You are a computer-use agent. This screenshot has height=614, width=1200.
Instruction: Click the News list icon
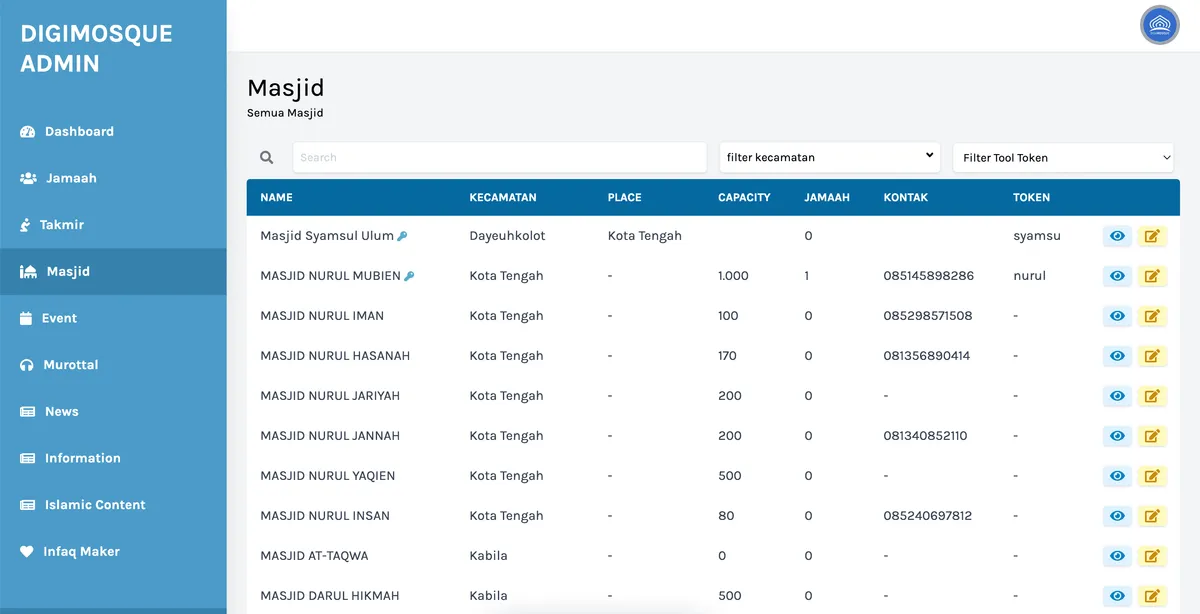27,411
